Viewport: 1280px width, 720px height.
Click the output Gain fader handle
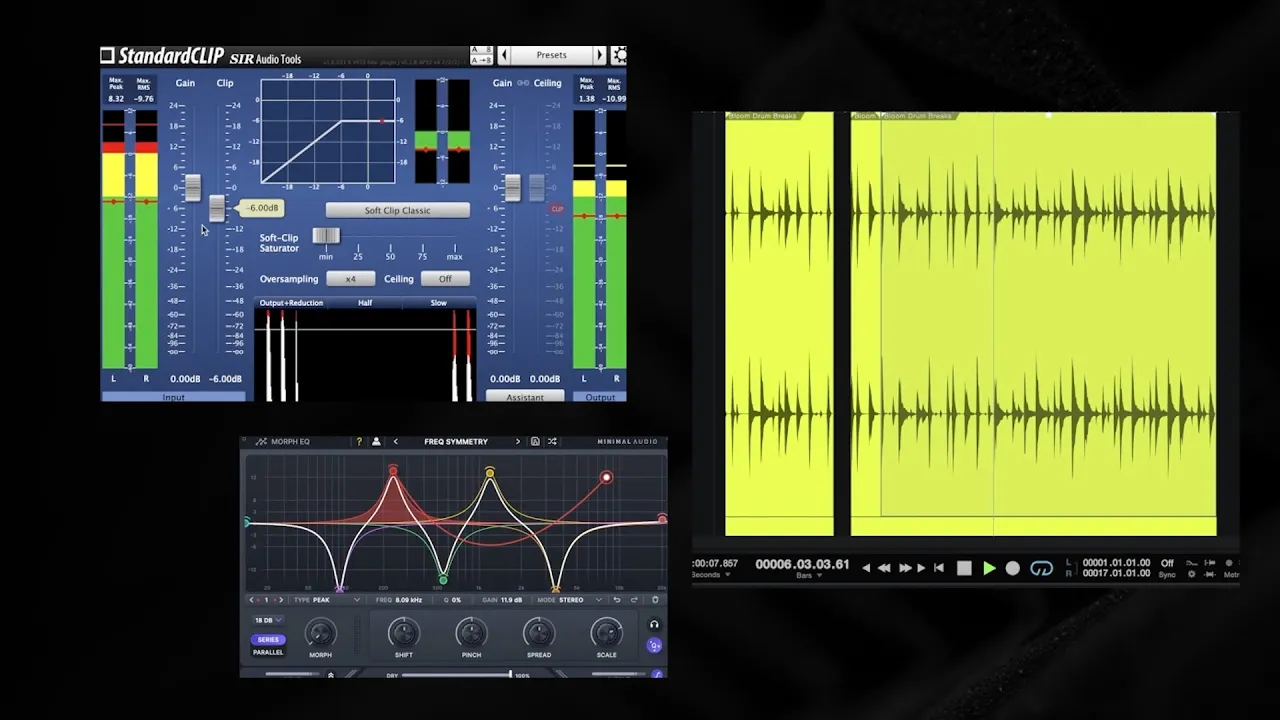point(512,187)
